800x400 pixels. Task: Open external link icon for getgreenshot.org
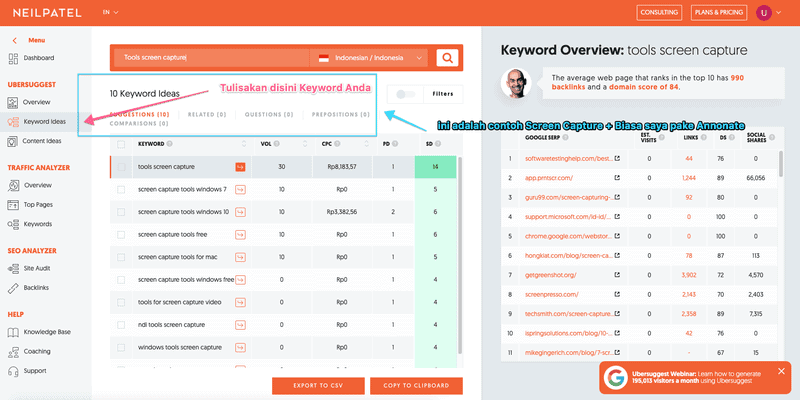click(x=617, y=275)
